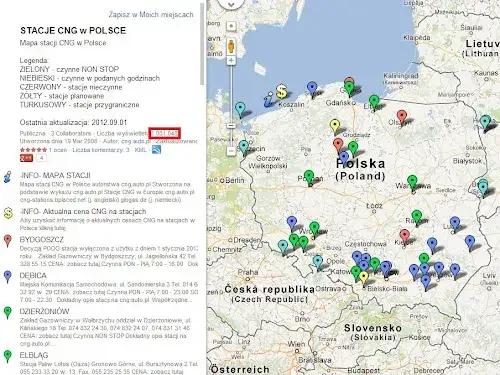Select the yellow marker above Bielsko-Biała
The width and height of the screenshot is (500, 375).
coord(364,278)
